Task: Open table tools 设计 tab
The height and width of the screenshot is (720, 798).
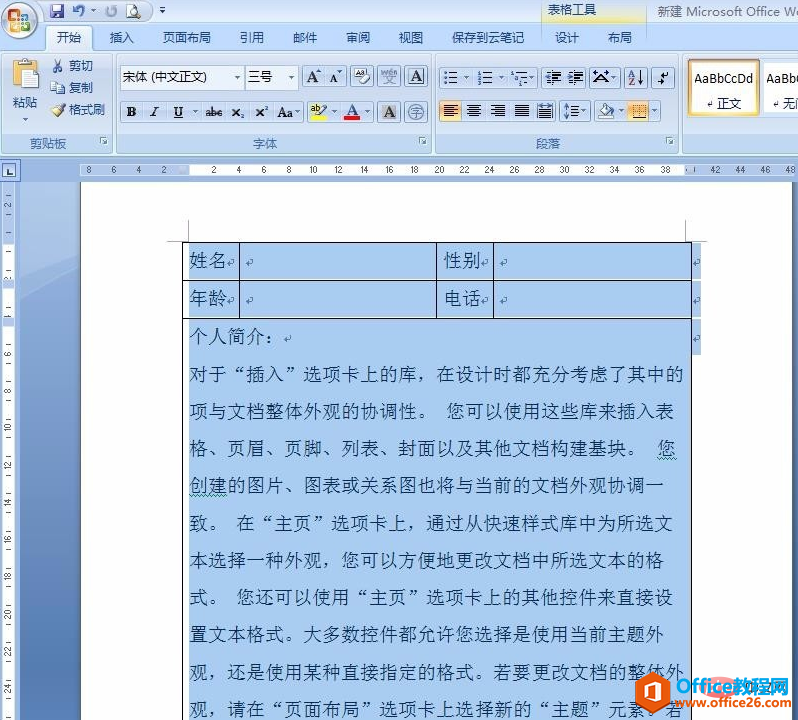Action: pyautogui.click(x=566, y=38)
